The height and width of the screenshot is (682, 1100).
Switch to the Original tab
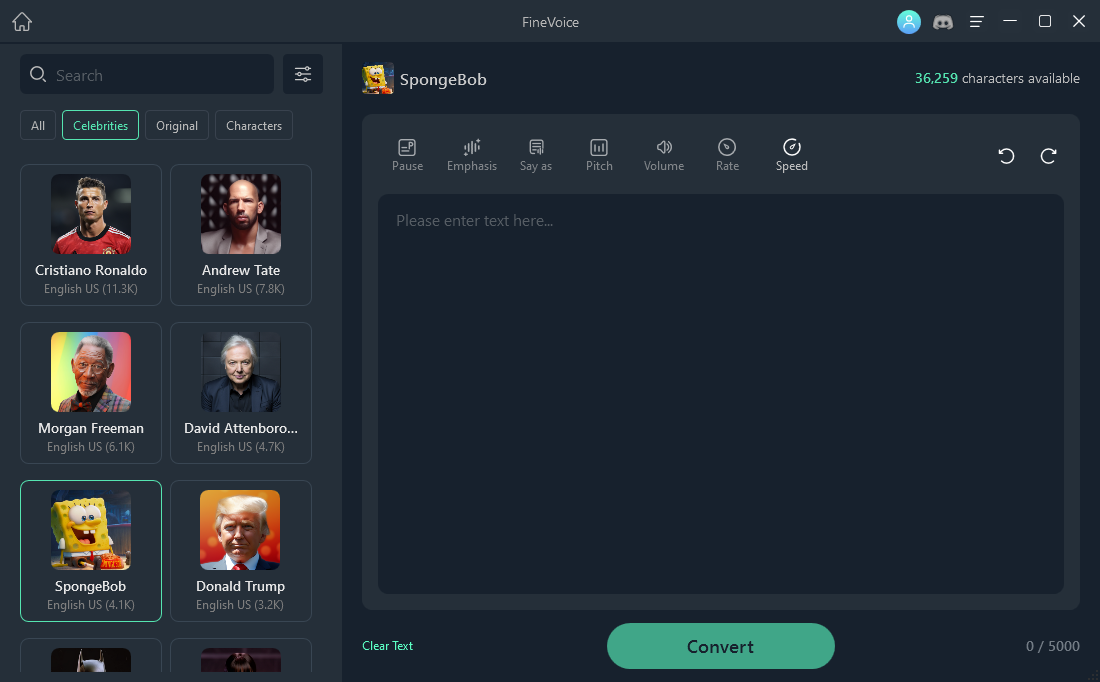(x=177, y=126)
